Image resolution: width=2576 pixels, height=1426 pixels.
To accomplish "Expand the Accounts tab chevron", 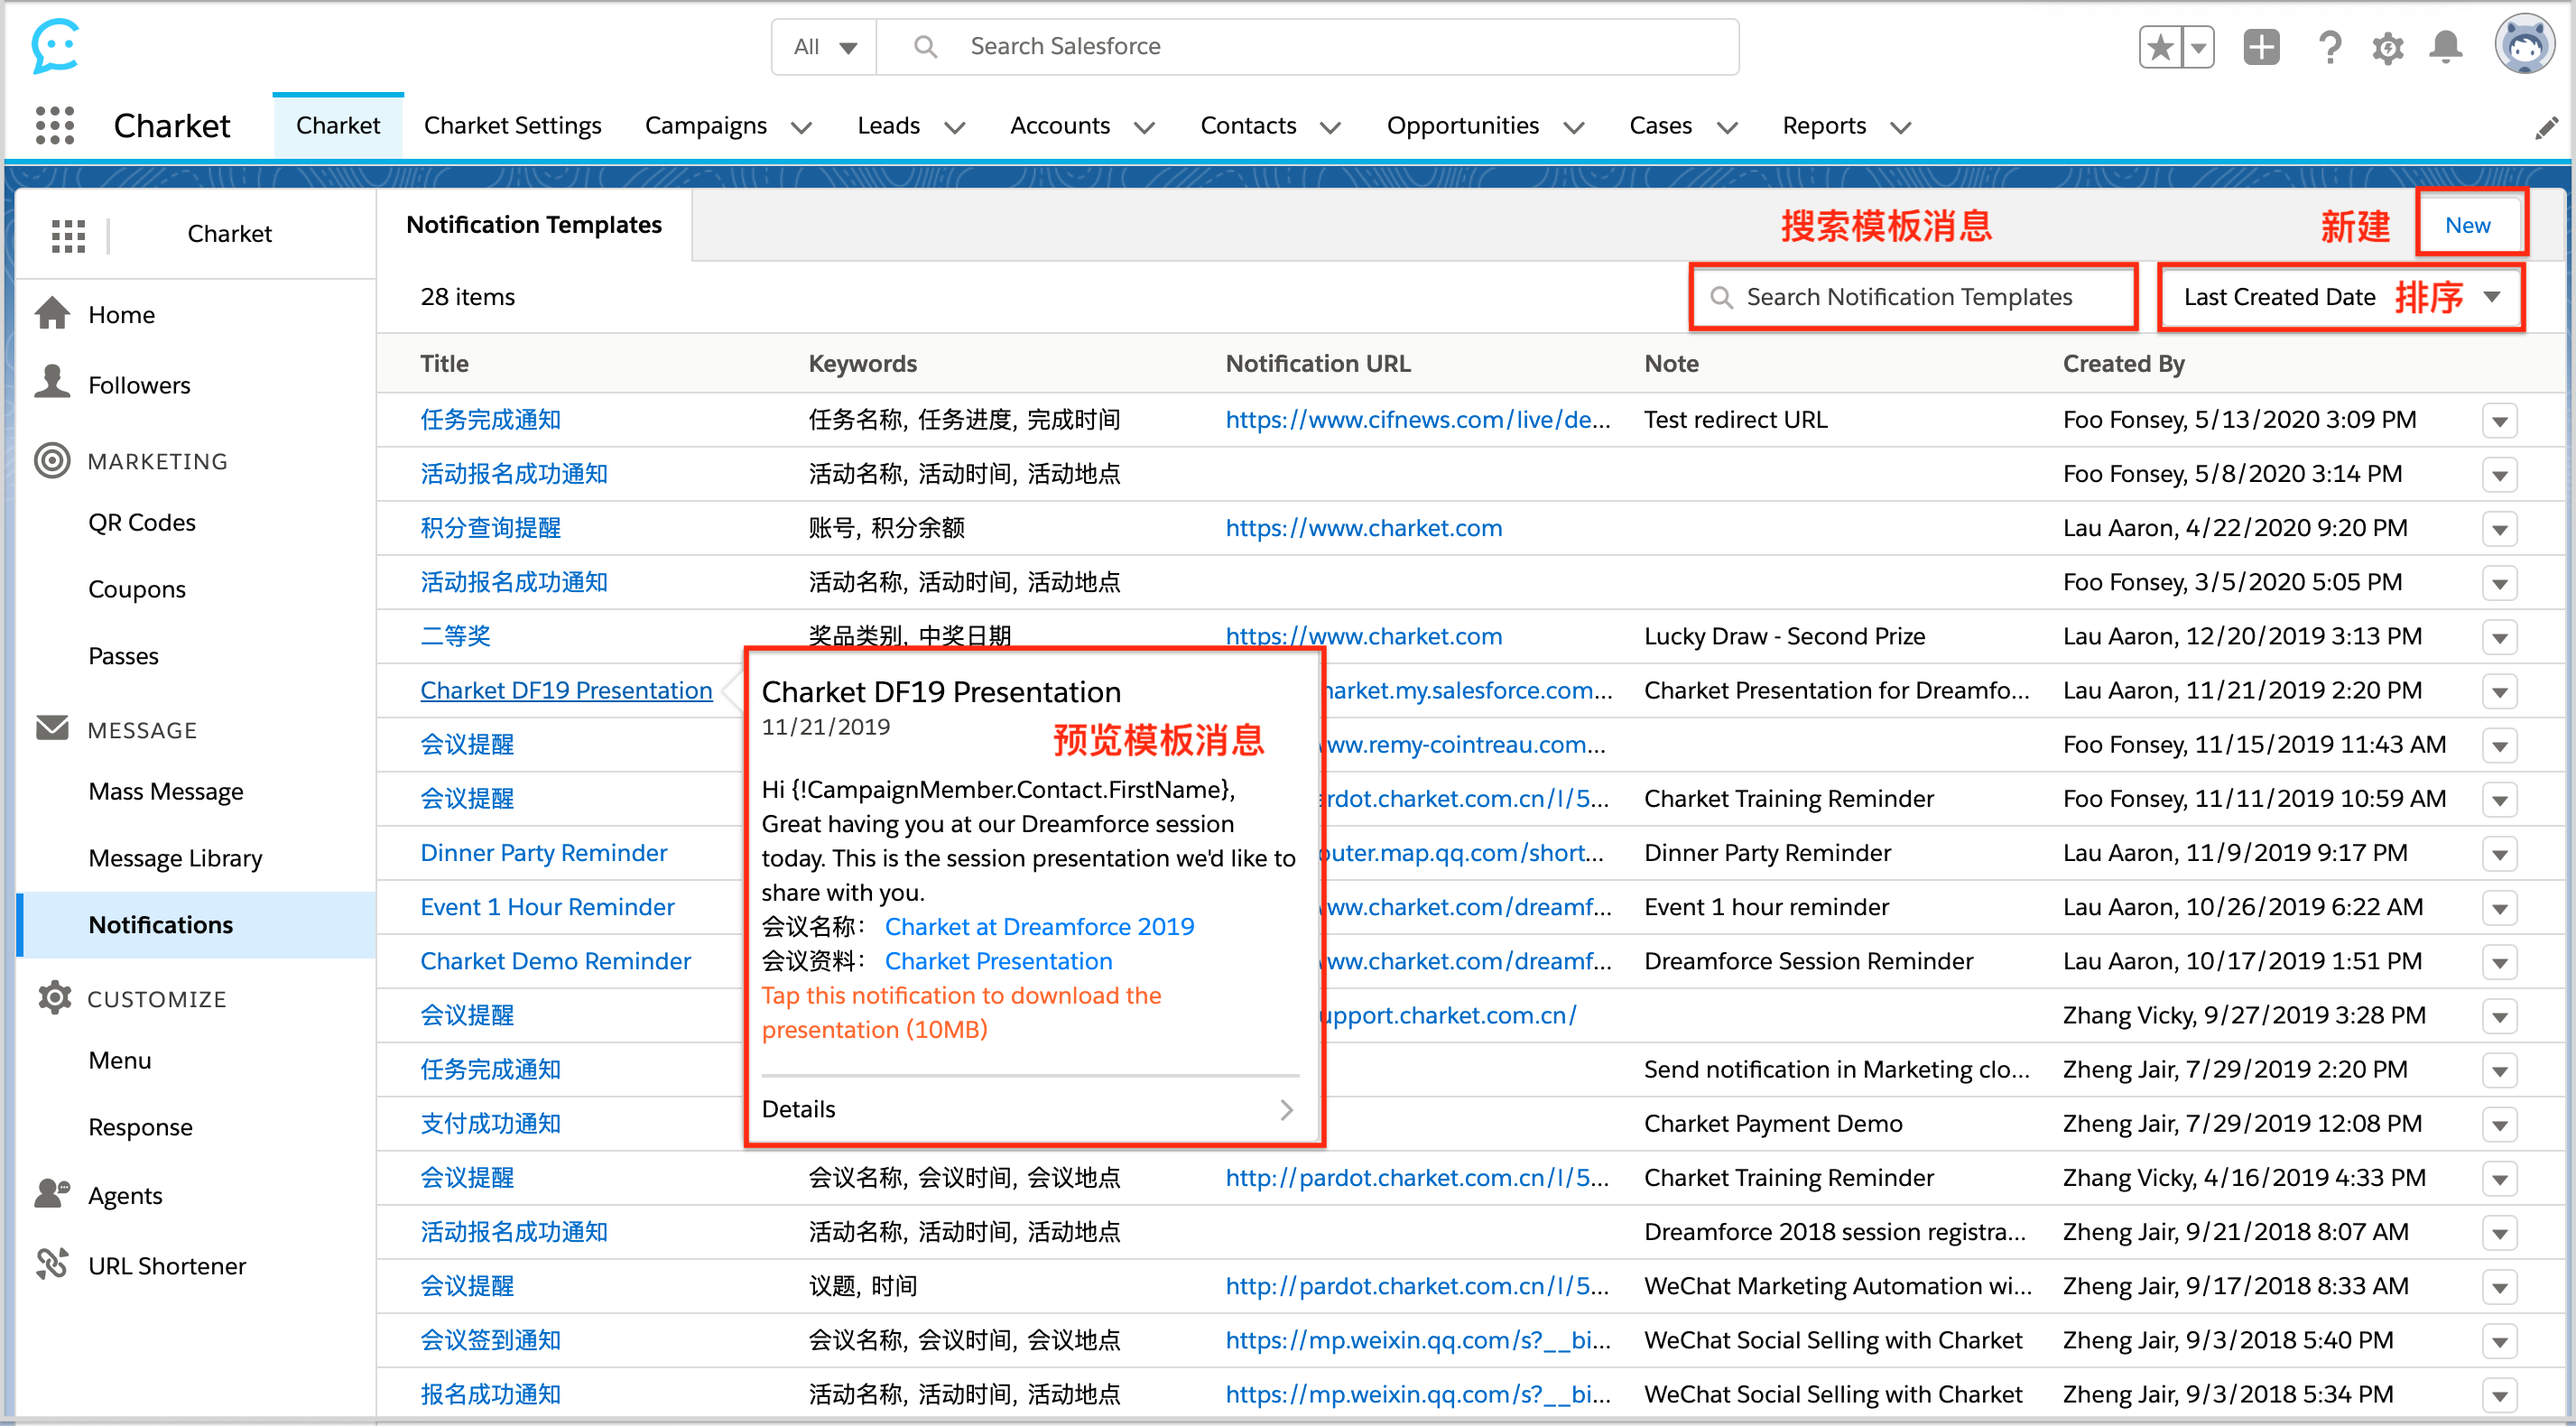I will pos(1145,128).
